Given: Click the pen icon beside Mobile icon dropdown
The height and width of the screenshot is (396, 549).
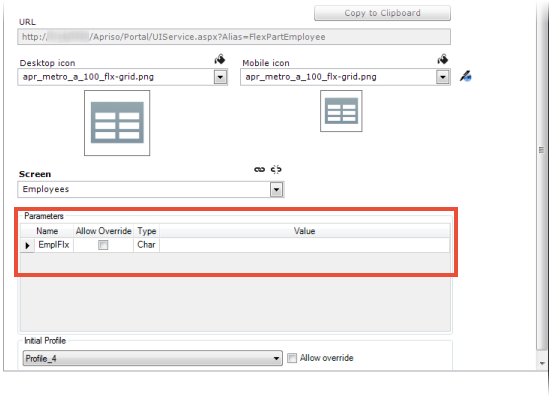Looking at the screenshot, I should click(465, 76).
